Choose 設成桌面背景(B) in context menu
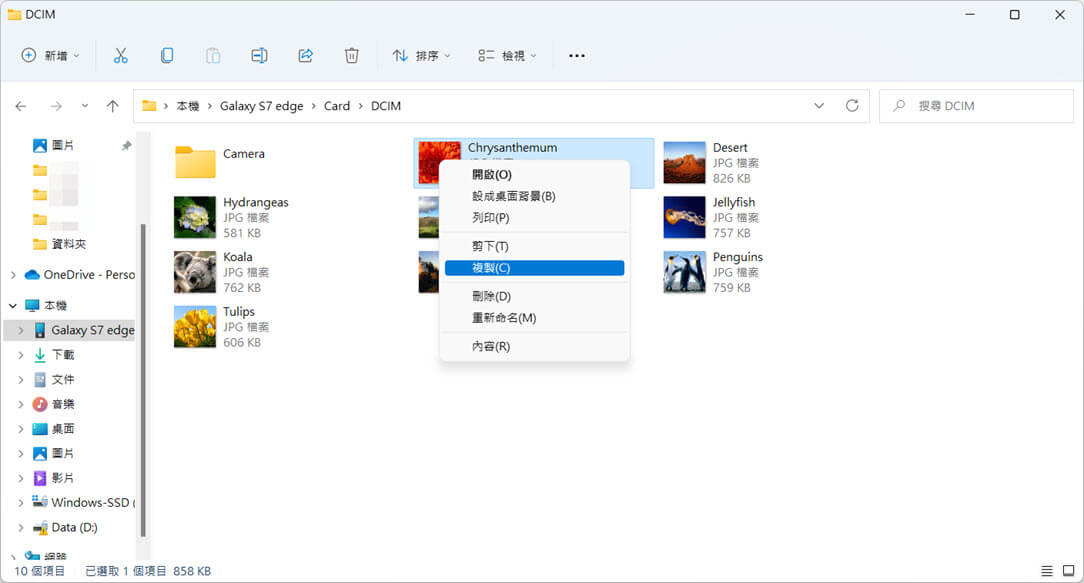 pyautogui.click(x=534, y=196)
